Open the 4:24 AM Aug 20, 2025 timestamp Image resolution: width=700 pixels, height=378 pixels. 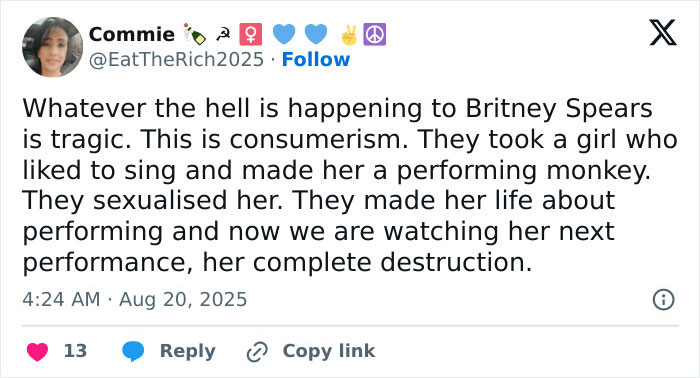point(134,299)
